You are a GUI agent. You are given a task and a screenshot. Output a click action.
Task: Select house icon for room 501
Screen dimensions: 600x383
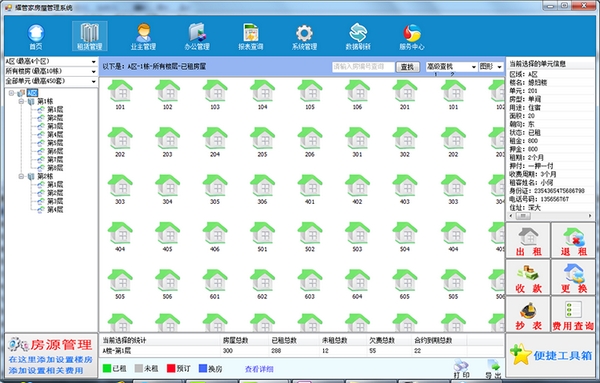point(262,233)
